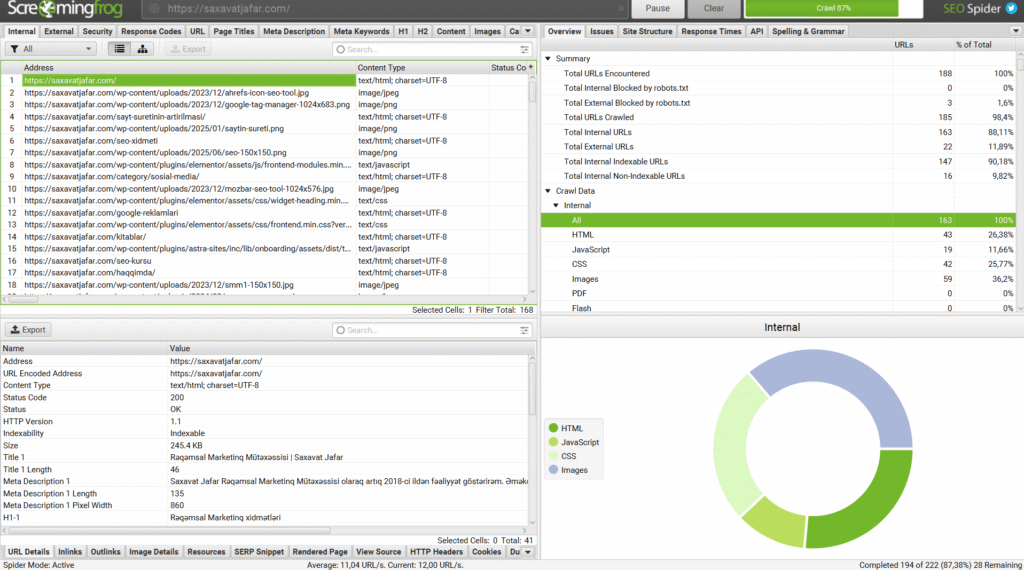This screenshot has height=570, width=1024.
Task: Open the Inlinks bottom tab
Action: point(70,551)
